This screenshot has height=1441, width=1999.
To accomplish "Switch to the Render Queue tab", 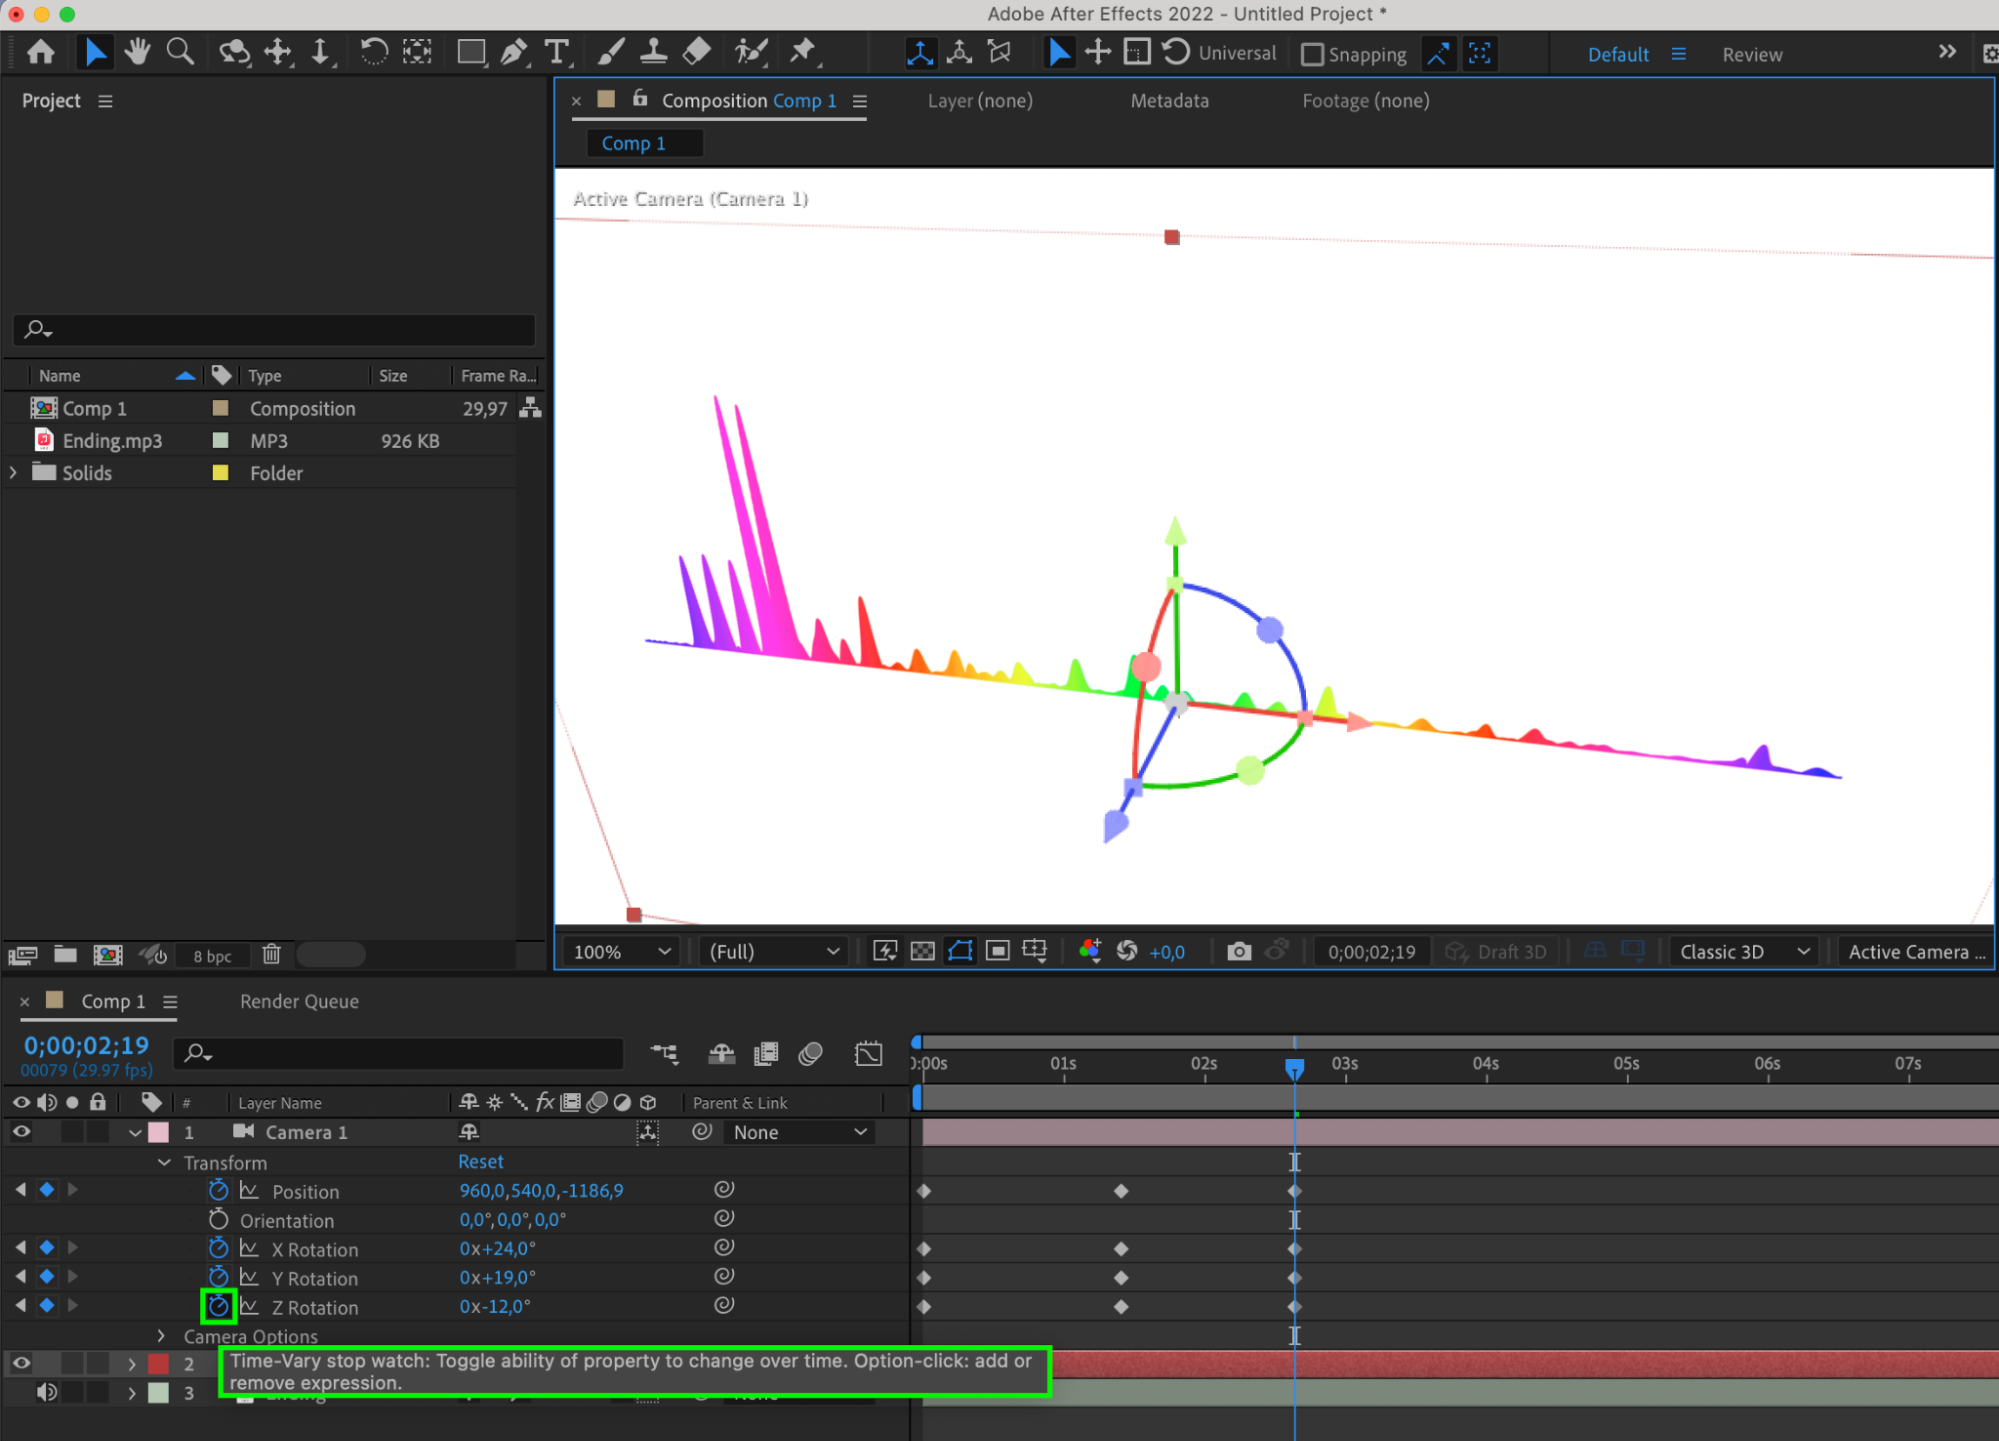I will [299, 1001].
